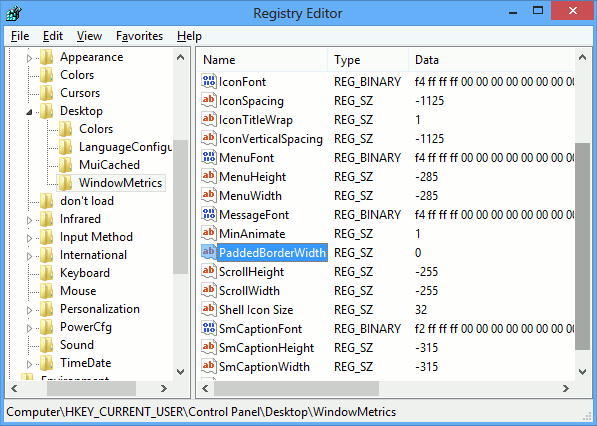Click the Keyboard folder icon

click(x=47, y=273)
